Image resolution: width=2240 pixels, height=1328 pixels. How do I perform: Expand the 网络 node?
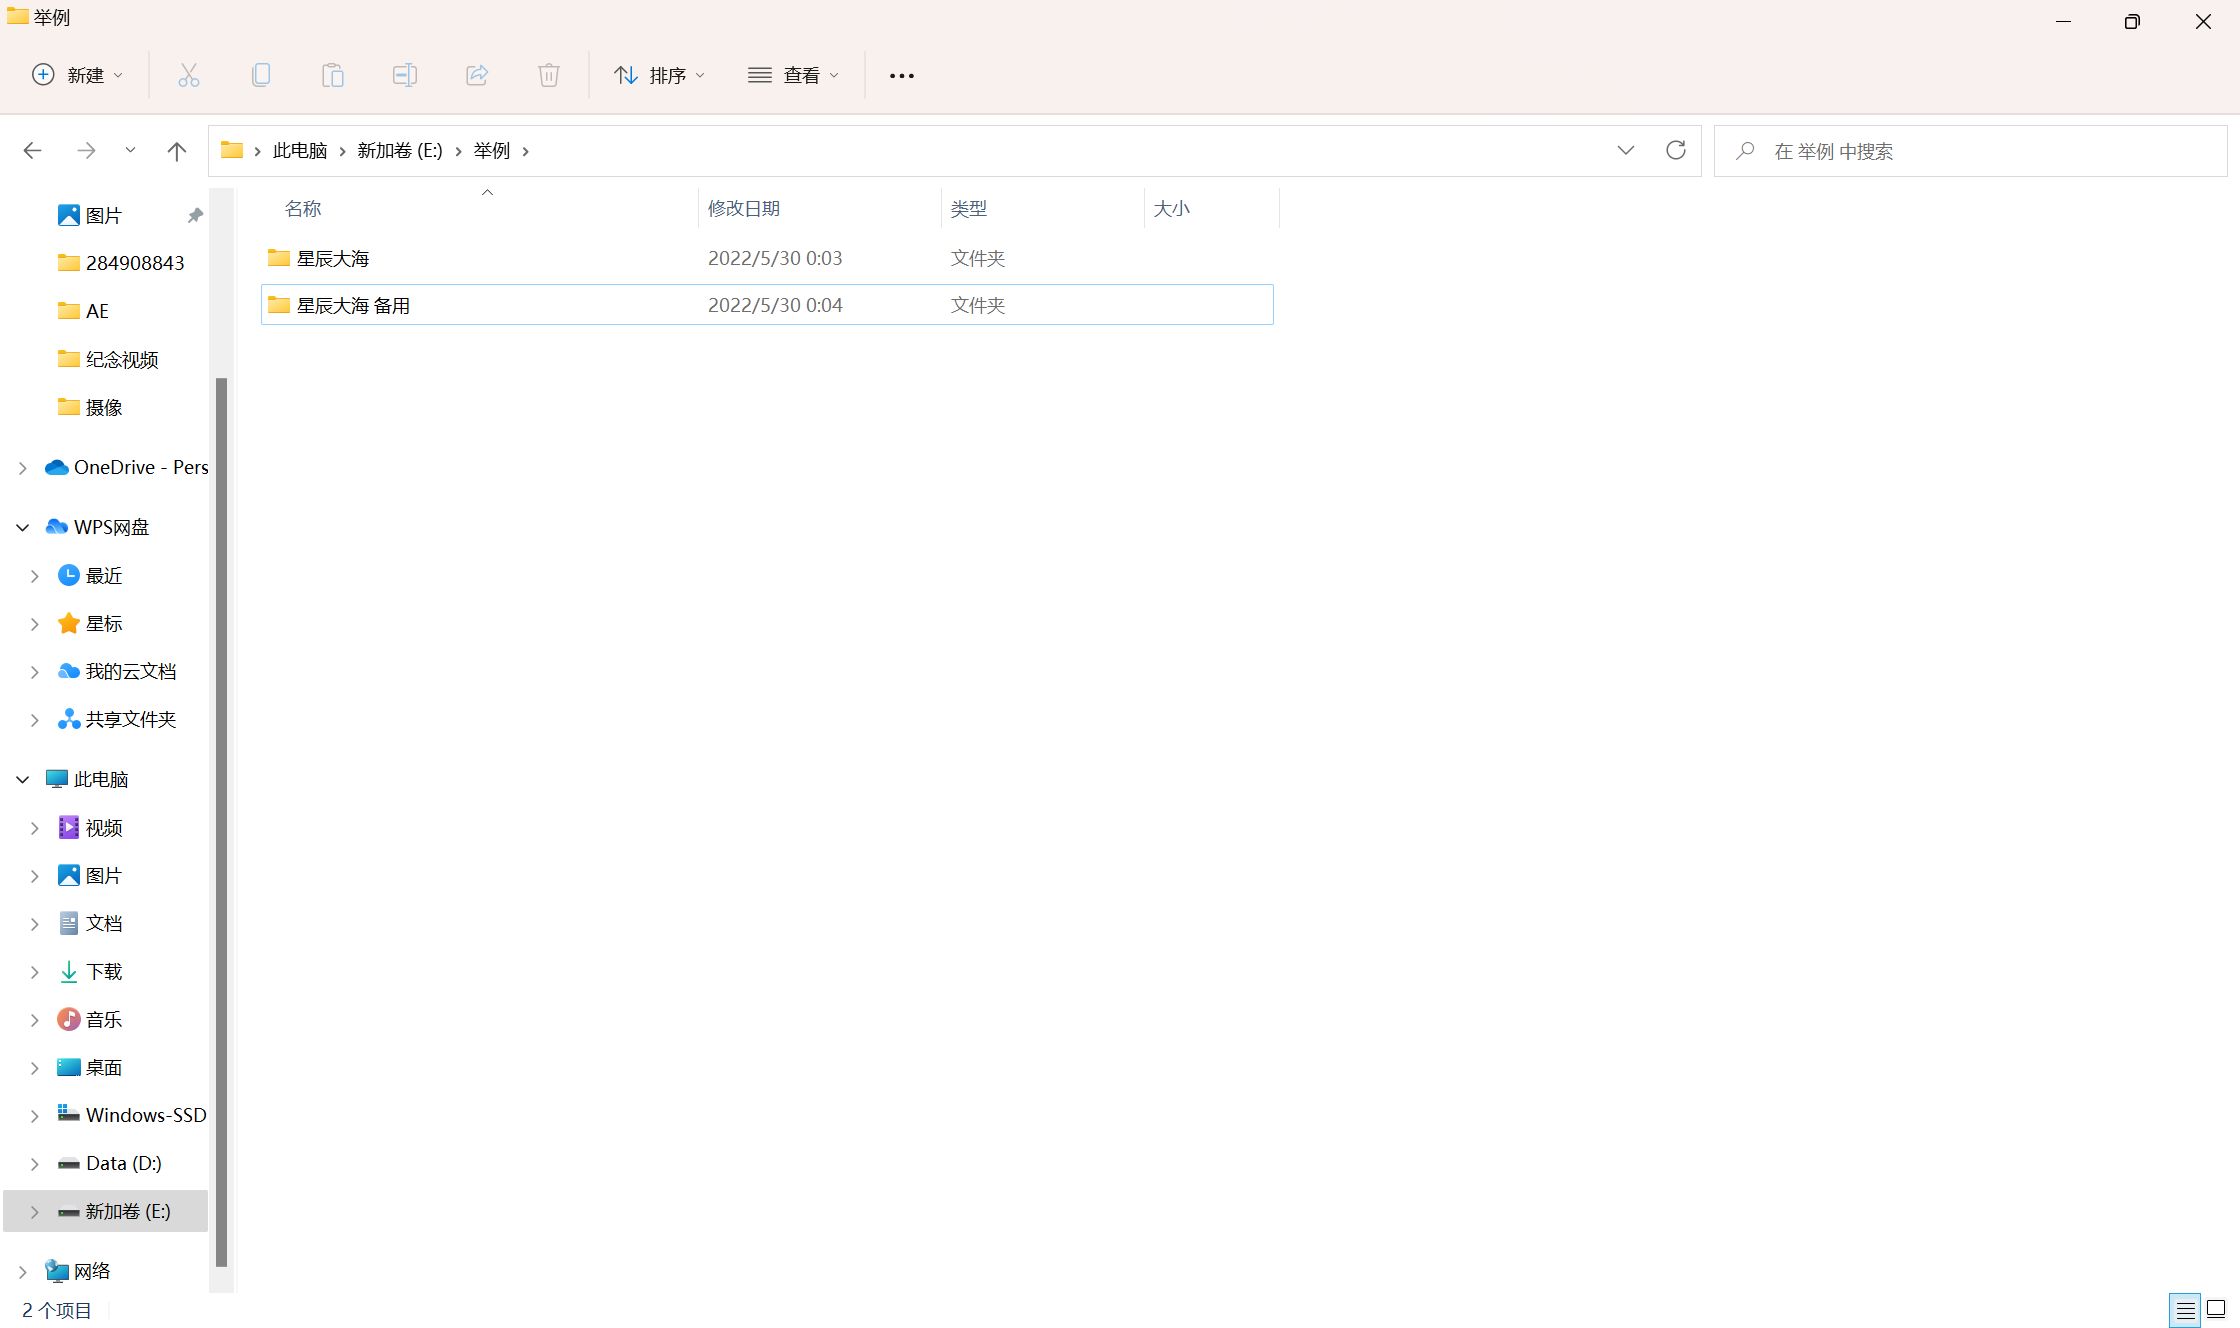click(x=23, y=1272)
